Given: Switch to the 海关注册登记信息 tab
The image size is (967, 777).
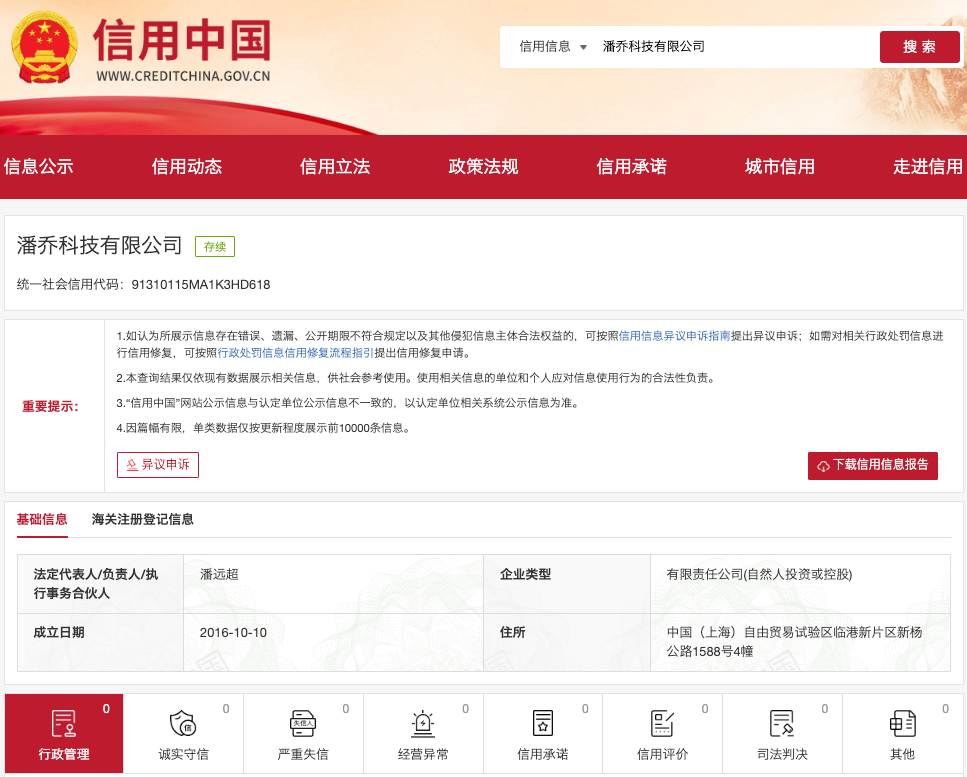Looking at the screenshot, I should (143, 519).
